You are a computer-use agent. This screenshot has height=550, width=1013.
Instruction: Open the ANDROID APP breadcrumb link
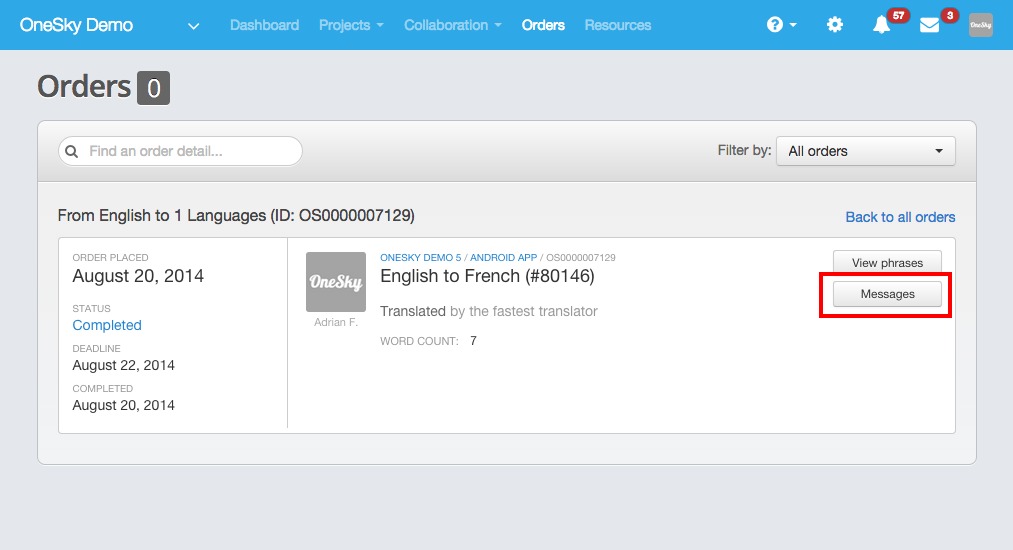503,257
